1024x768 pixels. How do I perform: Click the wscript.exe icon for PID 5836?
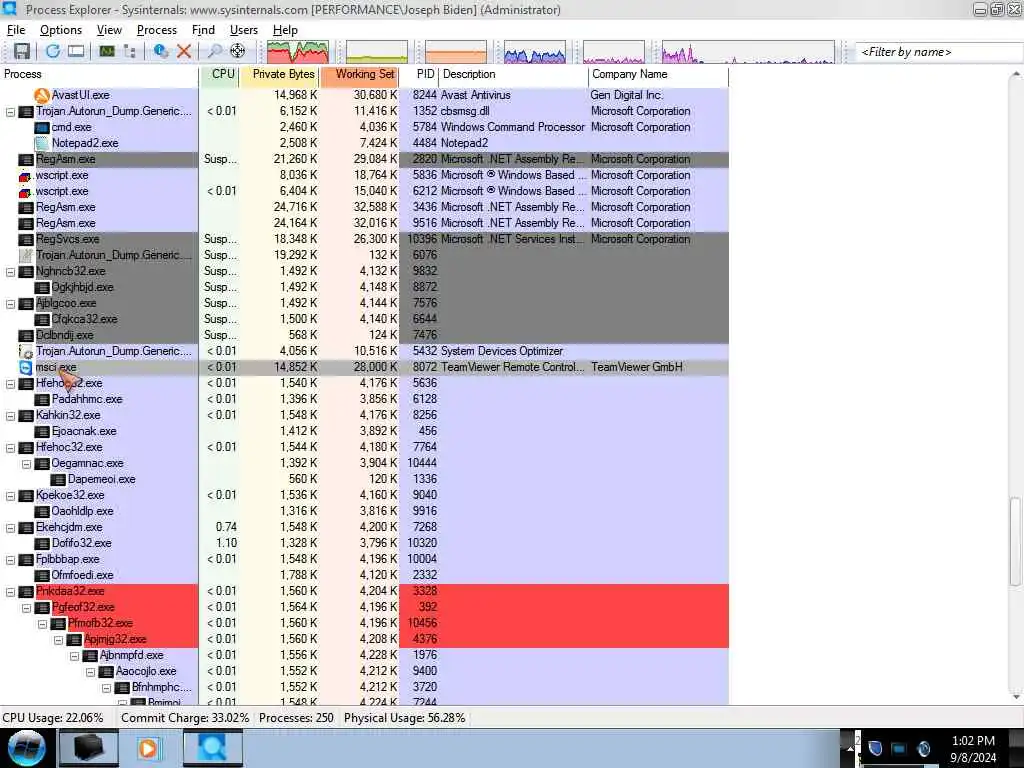[x=25, y=176]
